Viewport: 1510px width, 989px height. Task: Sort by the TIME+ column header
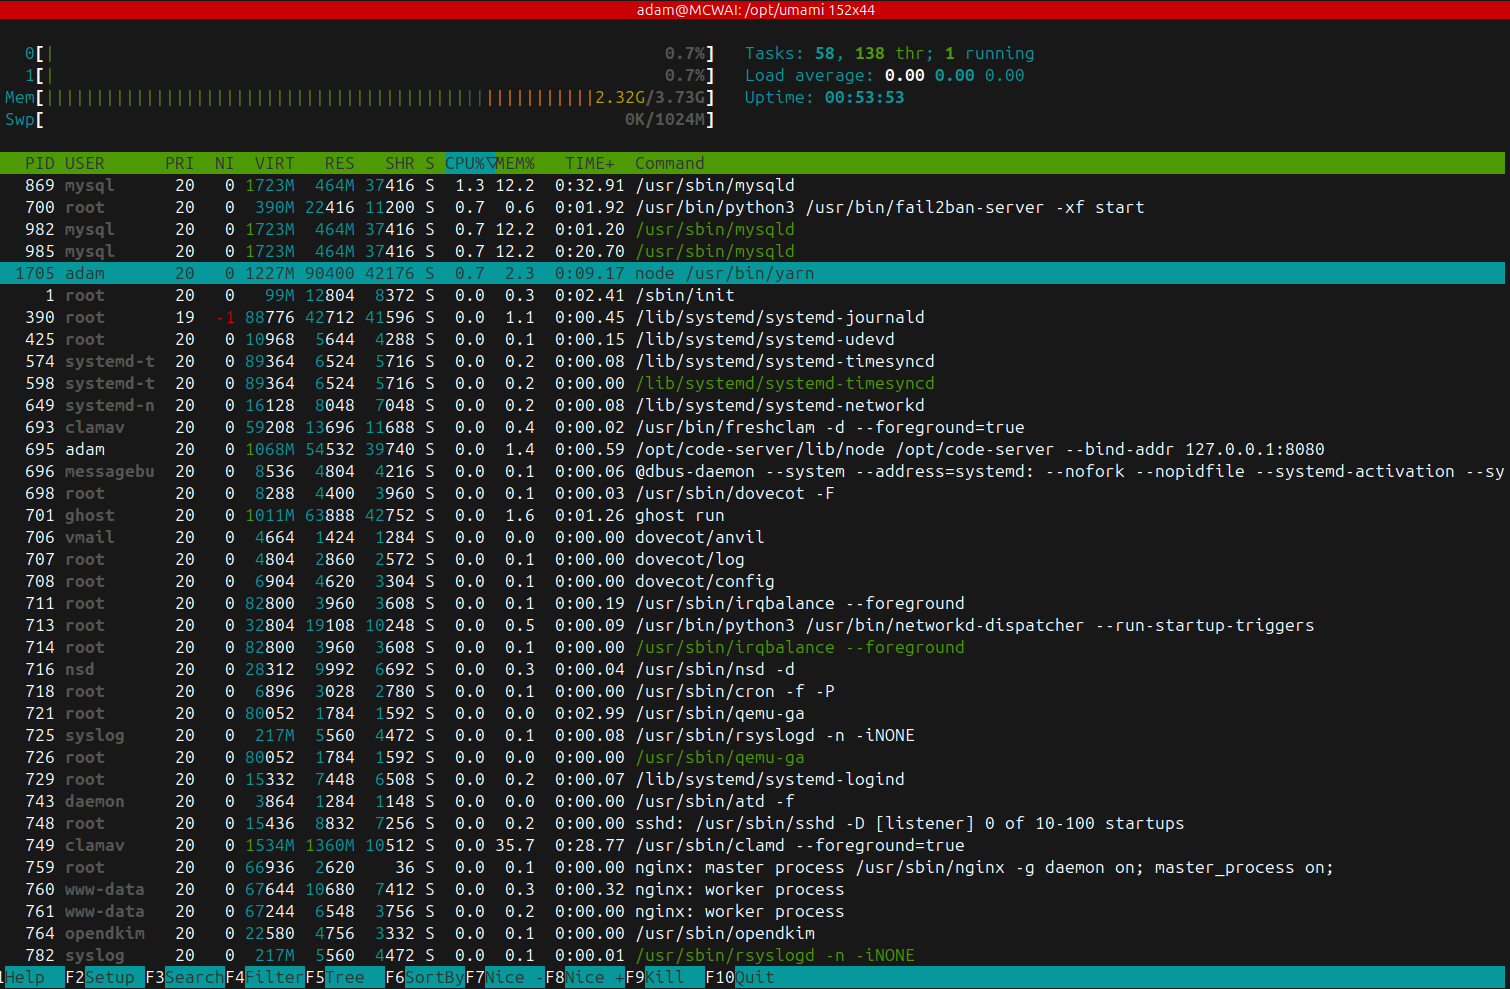tap(590, 163)
